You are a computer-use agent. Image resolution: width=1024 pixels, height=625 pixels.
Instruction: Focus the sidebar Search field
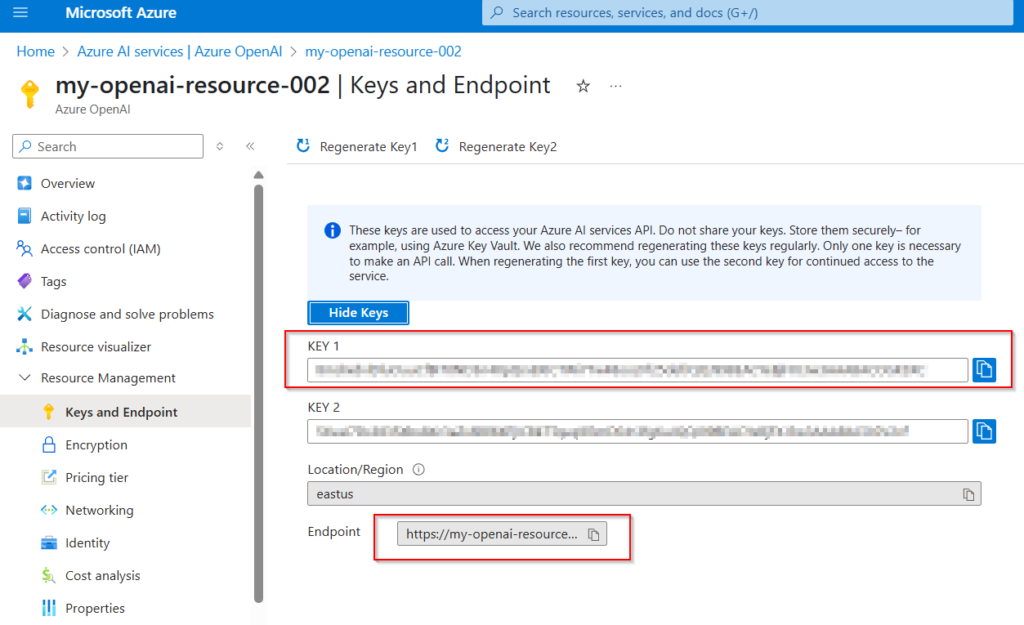tap(108, 146)
